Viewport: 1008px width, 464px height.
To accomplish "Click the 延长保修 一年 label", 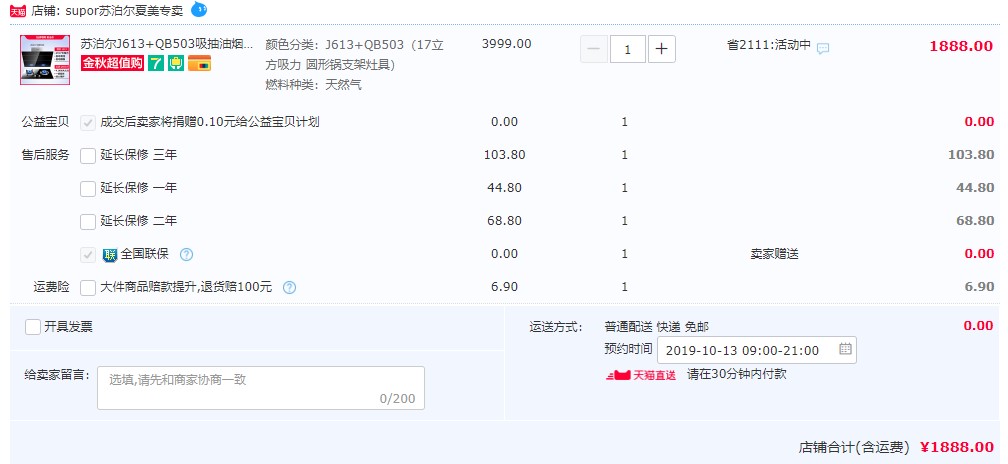I will pos(138,188).
